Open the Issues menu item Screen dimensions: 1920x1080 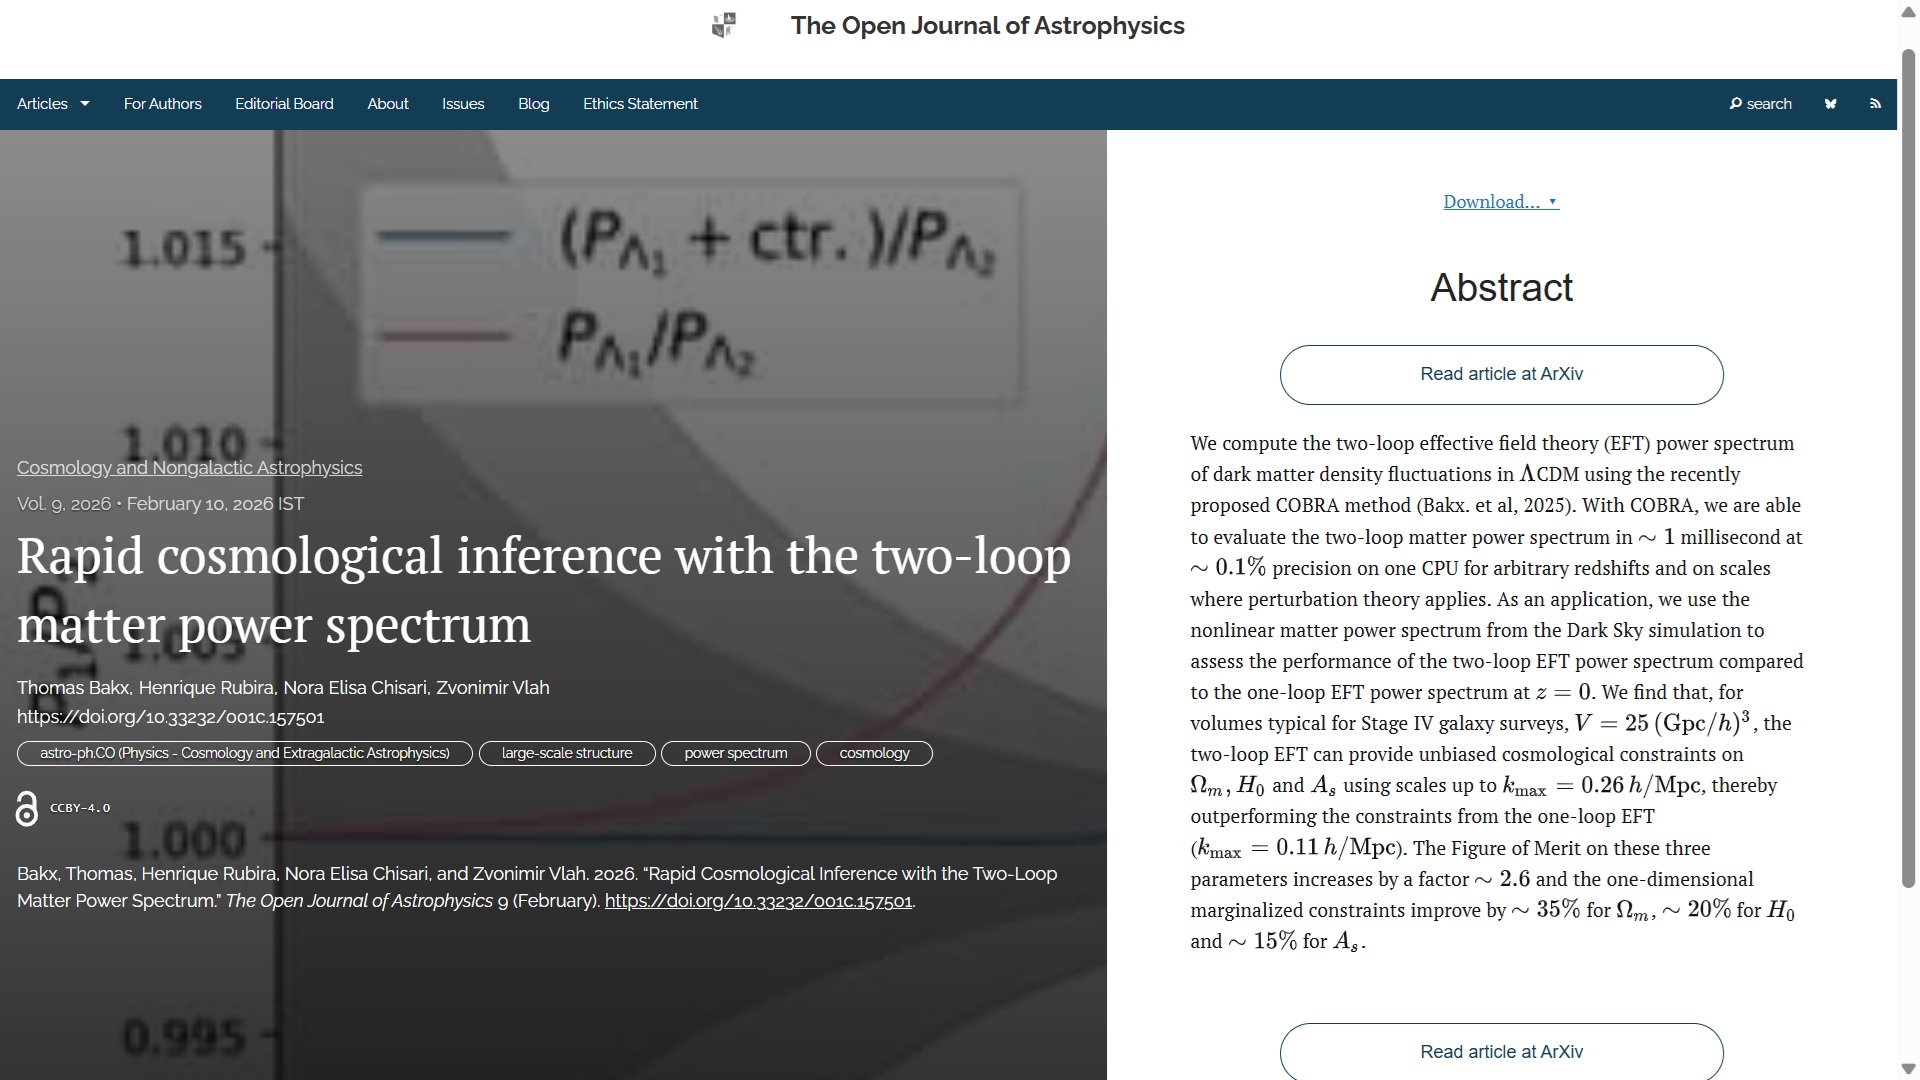click(x=463, y=104)
